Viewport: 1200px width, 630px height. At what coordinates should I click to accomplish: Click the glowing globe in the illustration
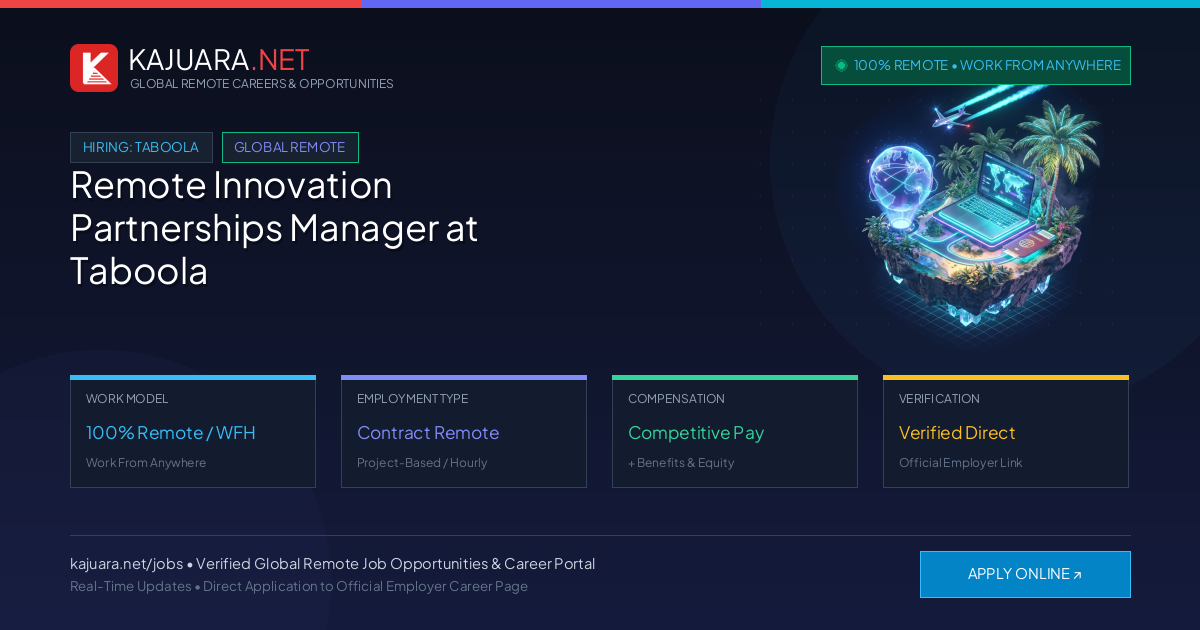tap(900, 178)
